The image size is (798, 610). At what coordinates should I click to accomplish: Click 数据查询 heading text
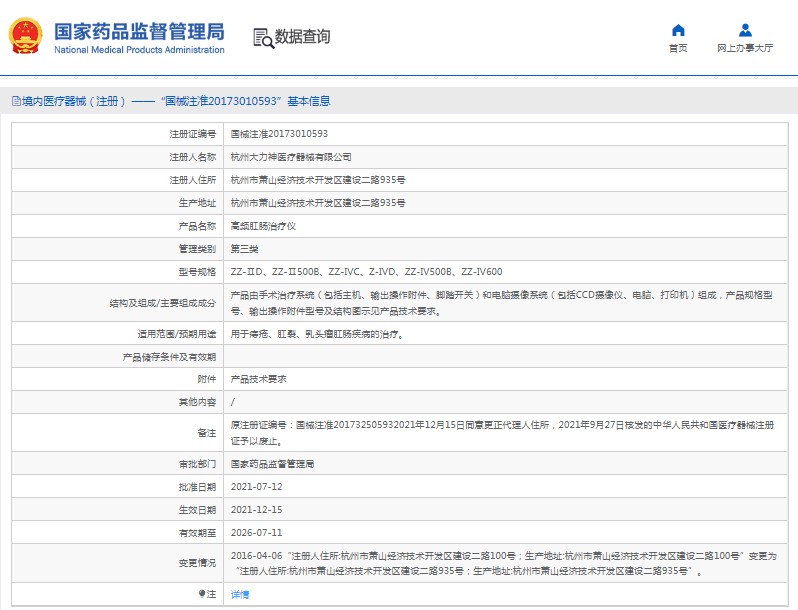point(302,37)
